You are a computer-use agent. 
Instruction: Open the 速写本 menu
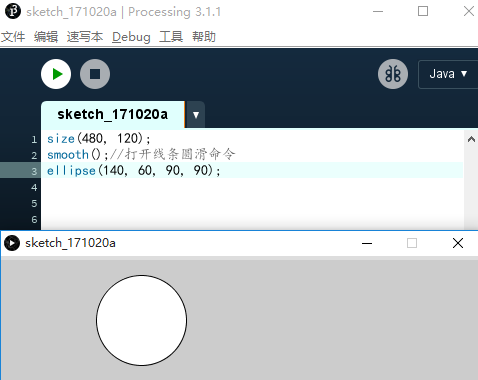coord(85,37)
